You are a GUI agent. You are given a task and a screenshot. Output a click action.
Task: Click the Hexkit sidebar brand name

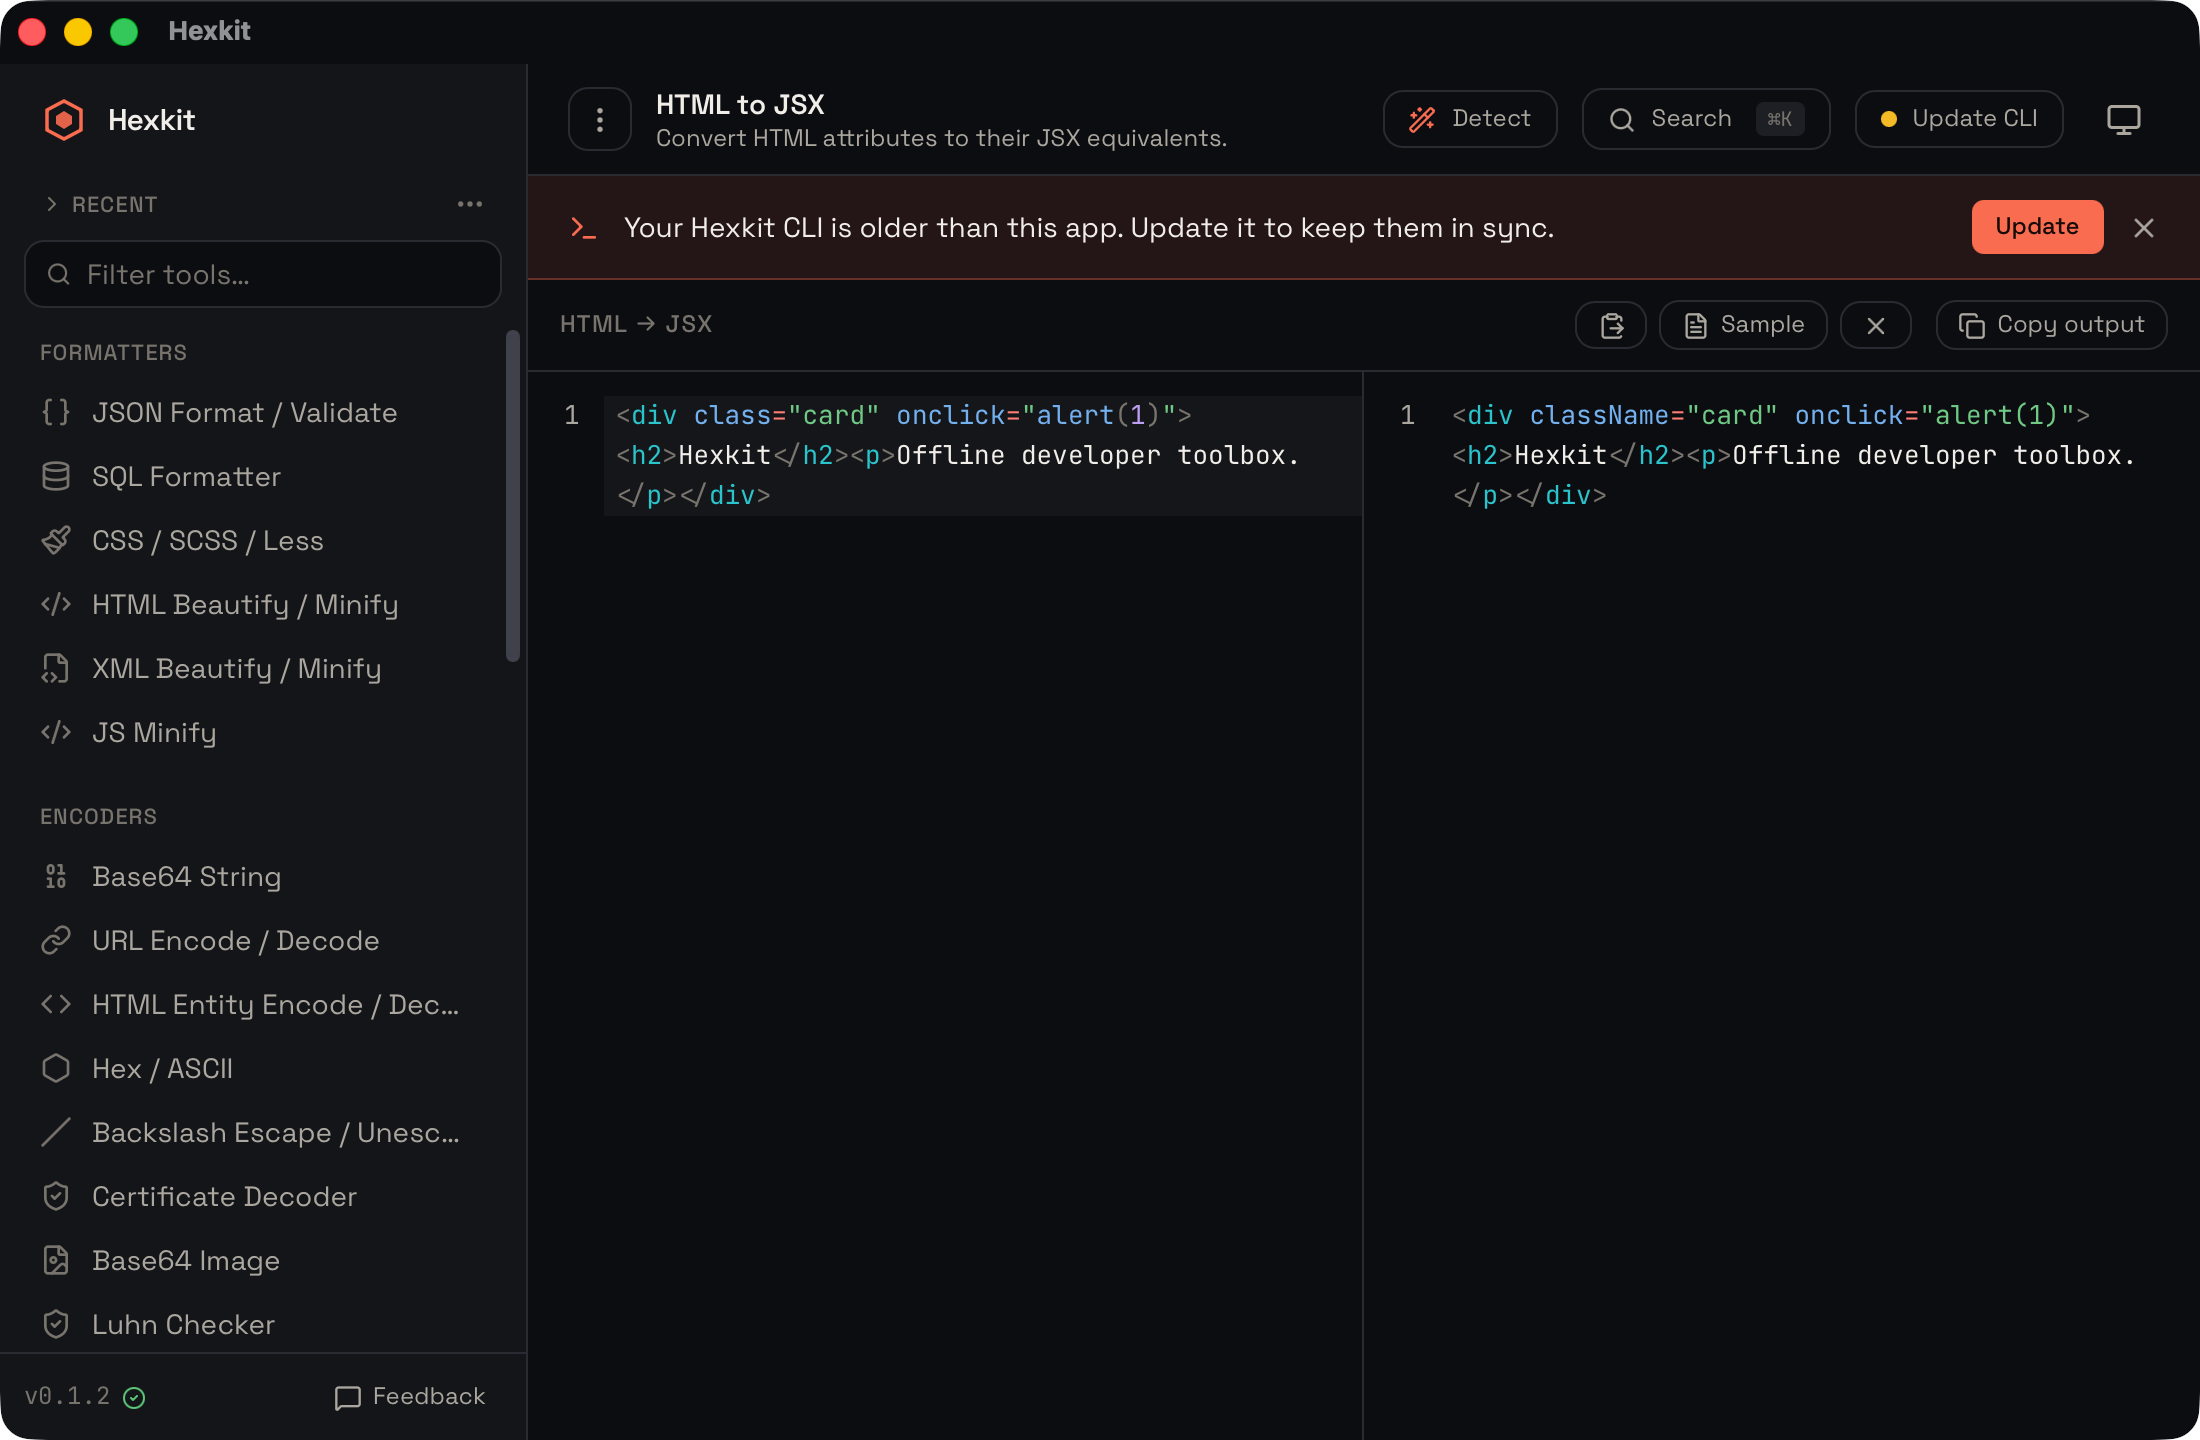click(151, 120)
